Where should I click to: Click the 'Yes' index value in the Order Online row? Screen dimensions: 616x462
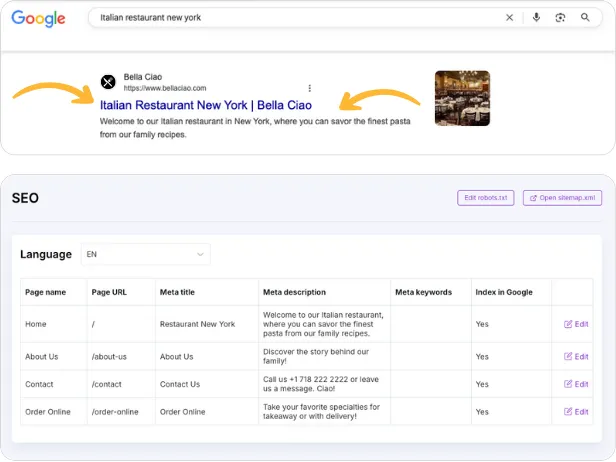[482, 412]
